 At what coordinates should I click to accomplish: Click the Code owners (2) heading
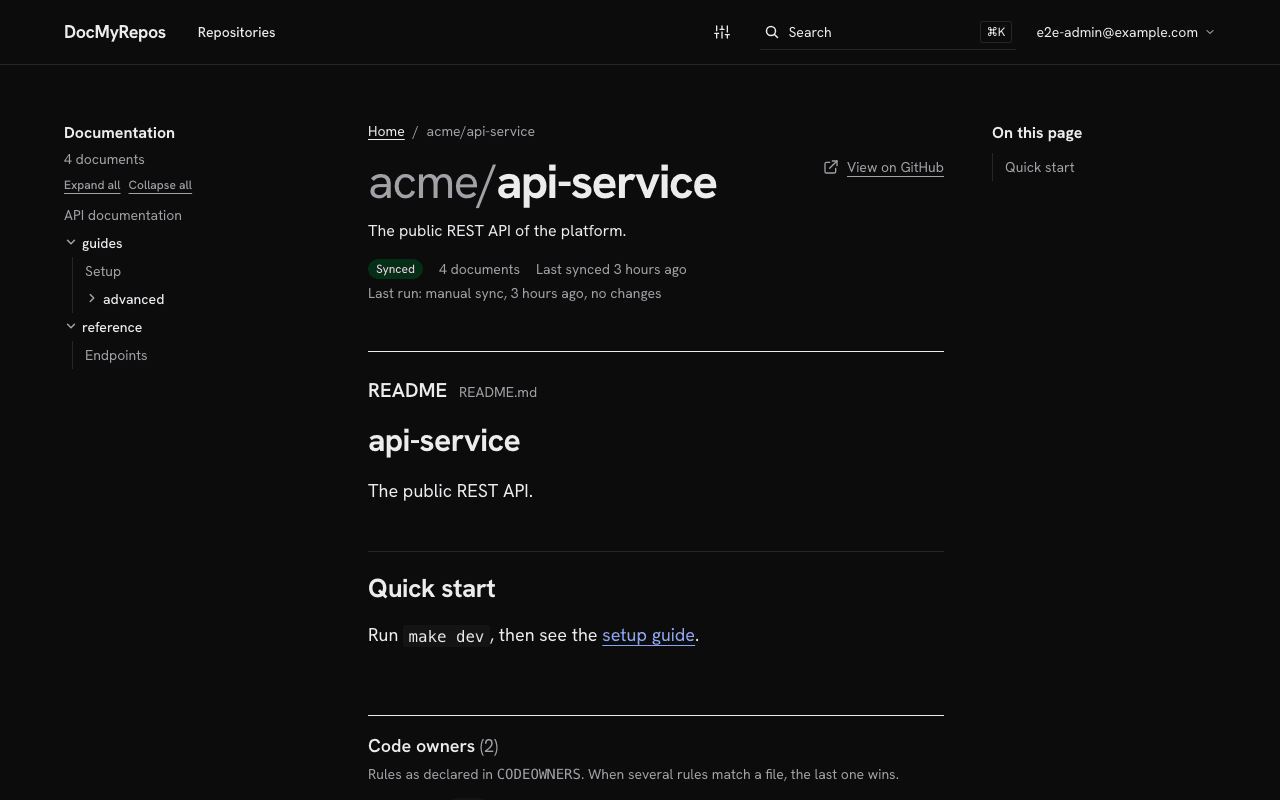point(433,746)
